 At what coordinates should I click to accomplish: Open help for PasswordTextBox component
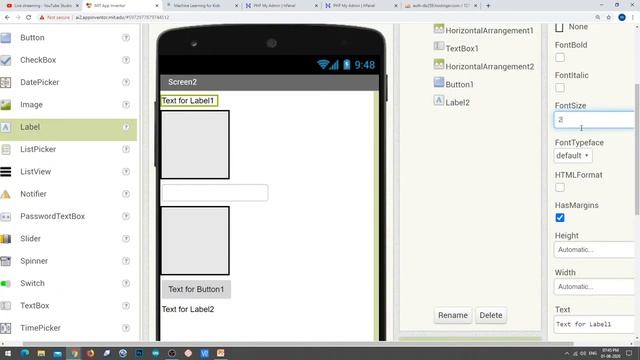pyautogui.click(x=126, y=216)
